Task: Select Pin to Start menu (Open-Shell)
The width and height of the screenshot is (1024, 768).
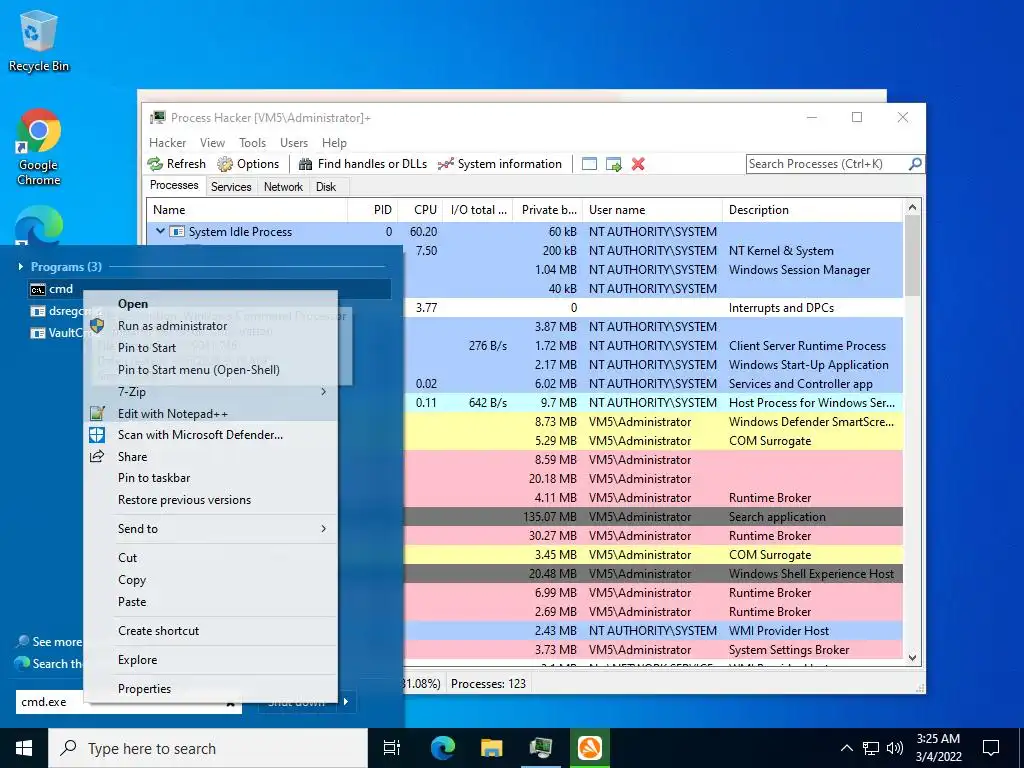Action: pos(199,370)
